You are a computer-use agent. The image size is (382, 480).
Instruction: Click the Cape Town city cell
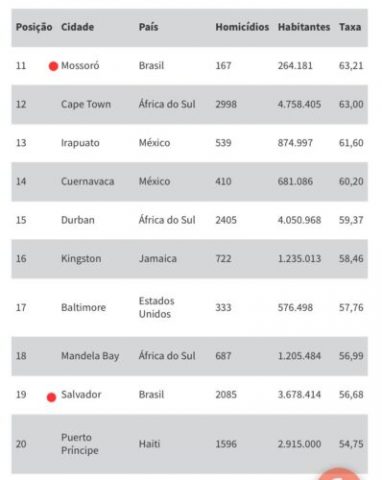(x=86, y=104)
